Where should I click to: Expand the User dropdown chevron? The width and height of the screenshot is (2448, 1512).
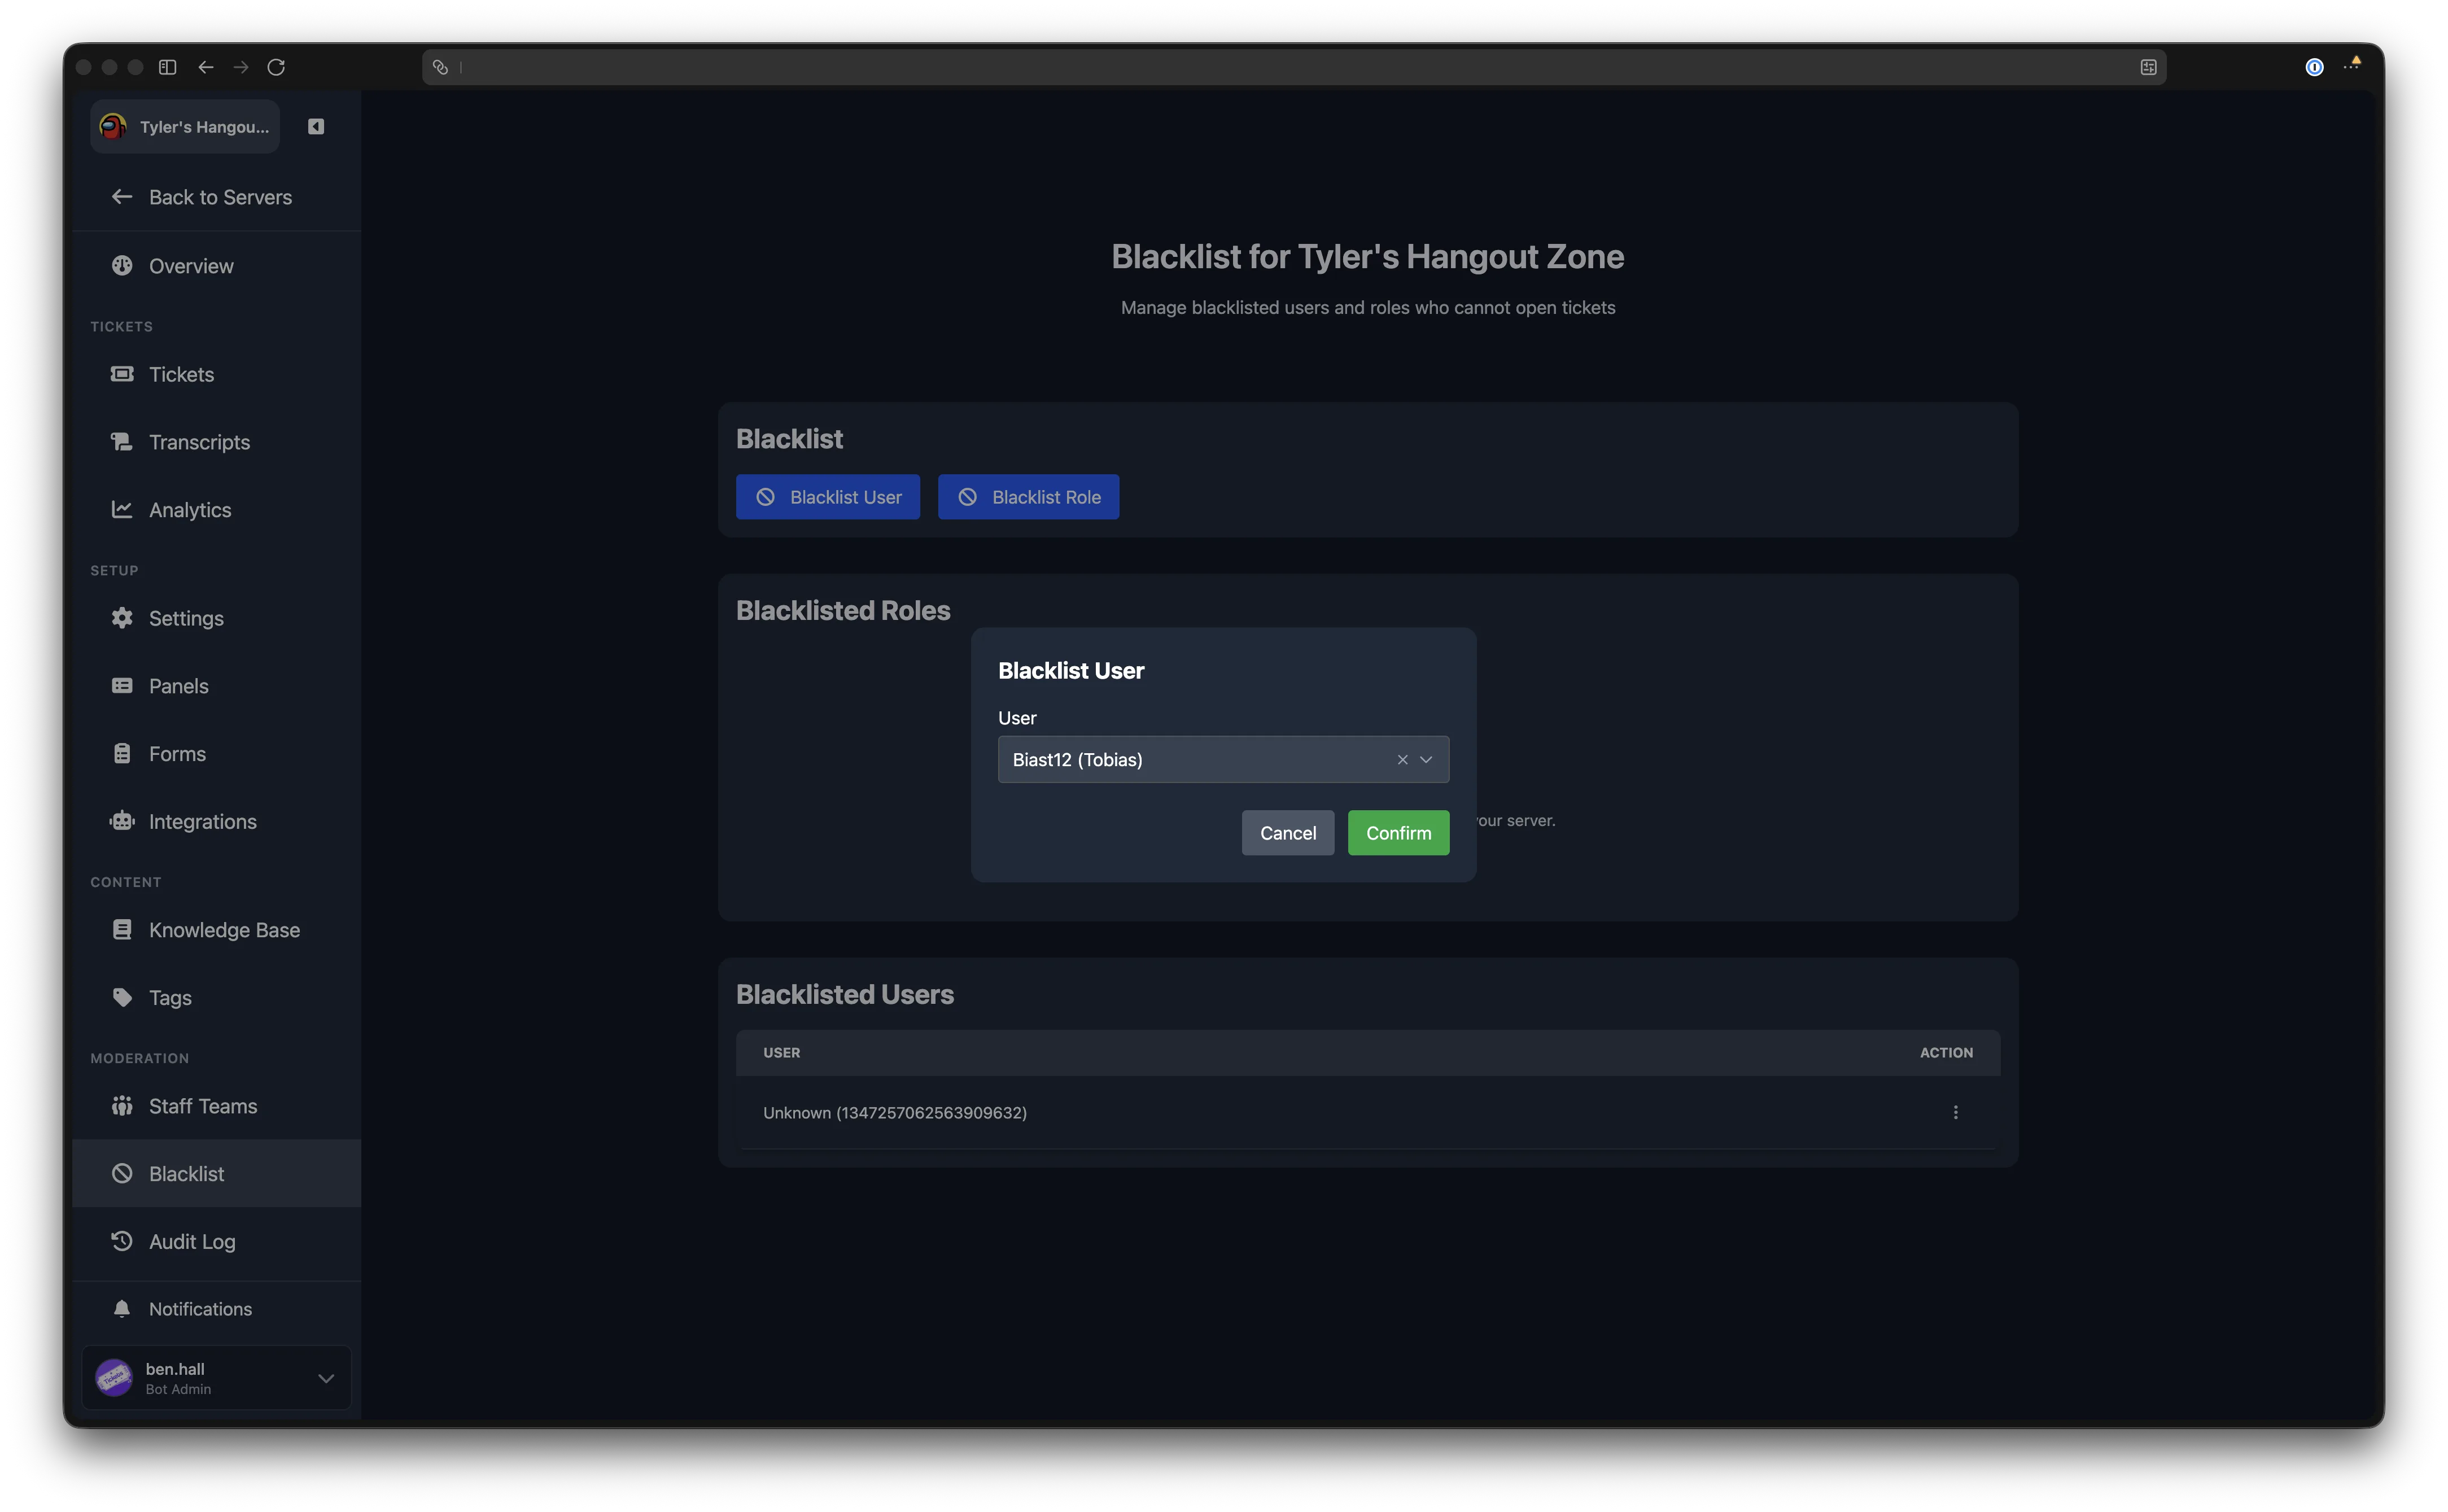click(x=1426, y=760)
